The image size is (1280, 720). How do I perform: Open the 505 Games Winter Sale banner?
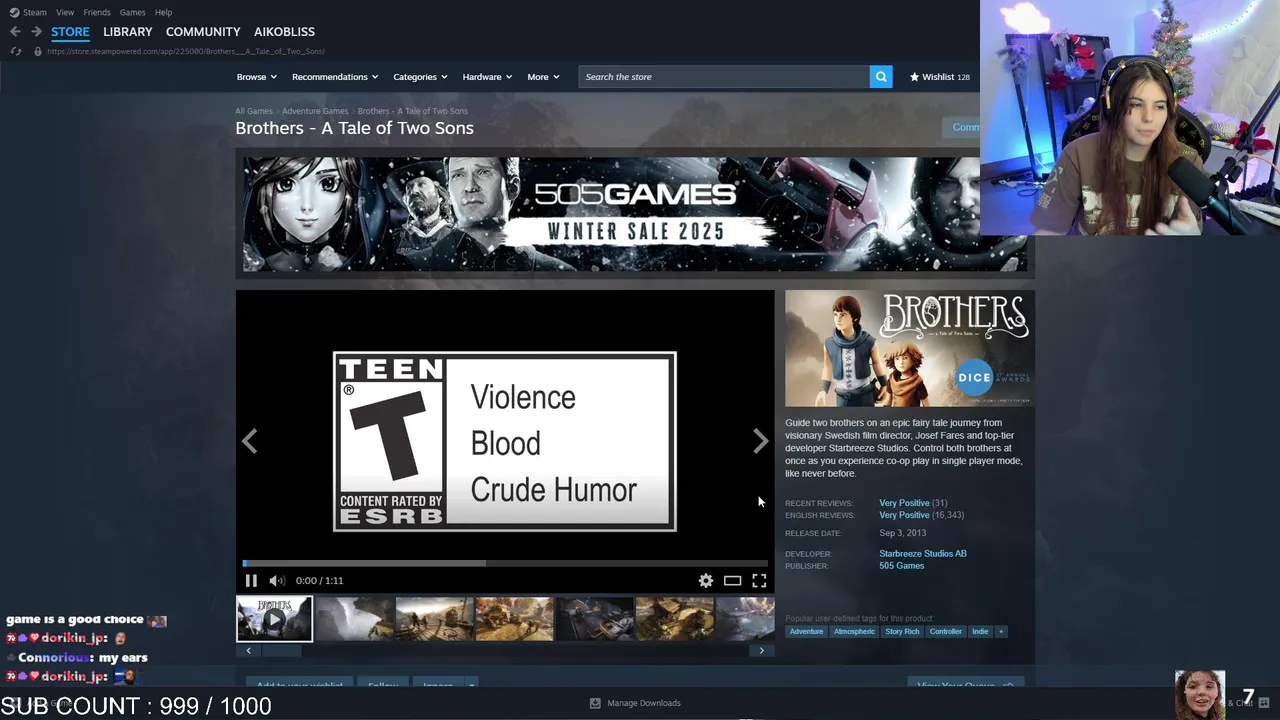tap(635, 214)
